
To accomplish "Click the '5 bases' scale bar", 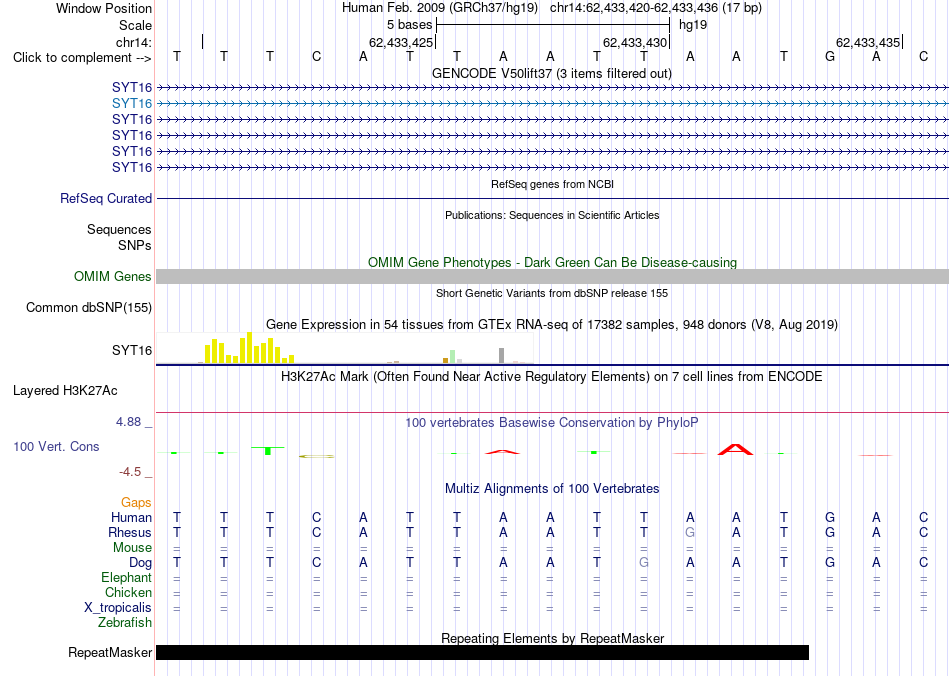I will [x=553, y=25].
